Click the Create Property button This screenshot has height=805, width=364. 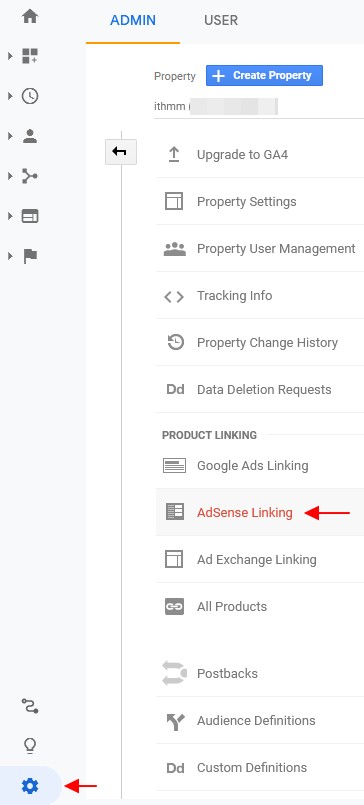(264, 75)
